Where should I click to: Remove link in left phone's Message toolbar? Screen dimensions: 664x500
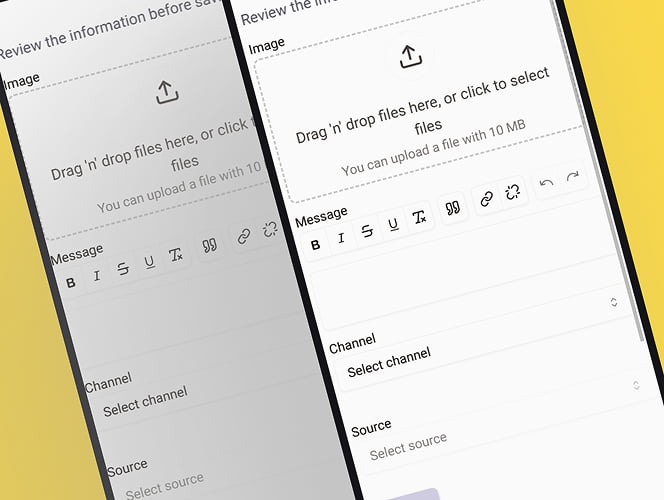coord(270,229)
